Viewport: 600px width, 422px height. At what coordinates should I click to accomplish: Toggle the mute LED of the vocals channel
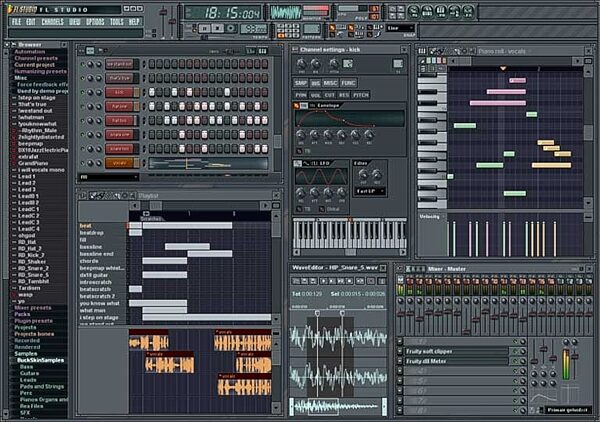[x=82, y=163]
